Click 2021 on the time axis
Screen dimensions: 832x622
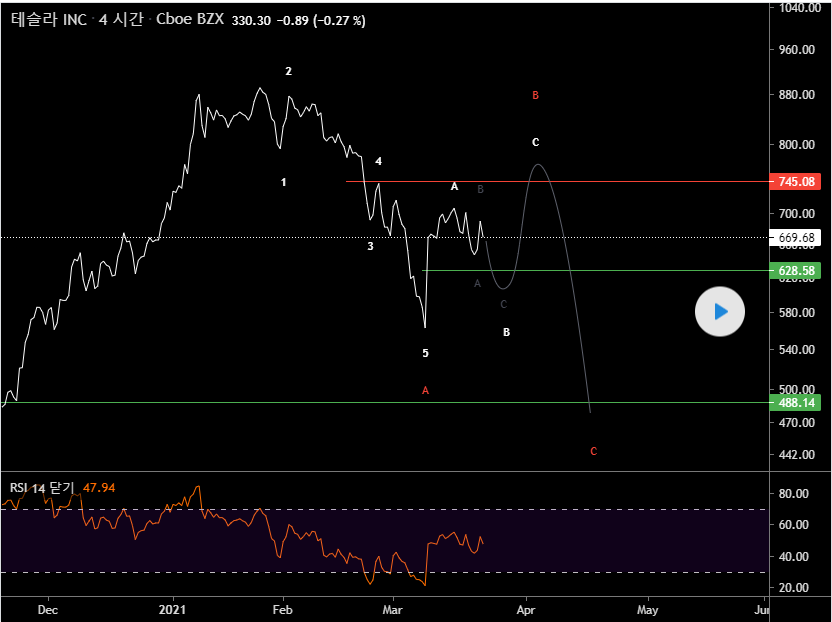pyautogui.click(x=173, y=608)
